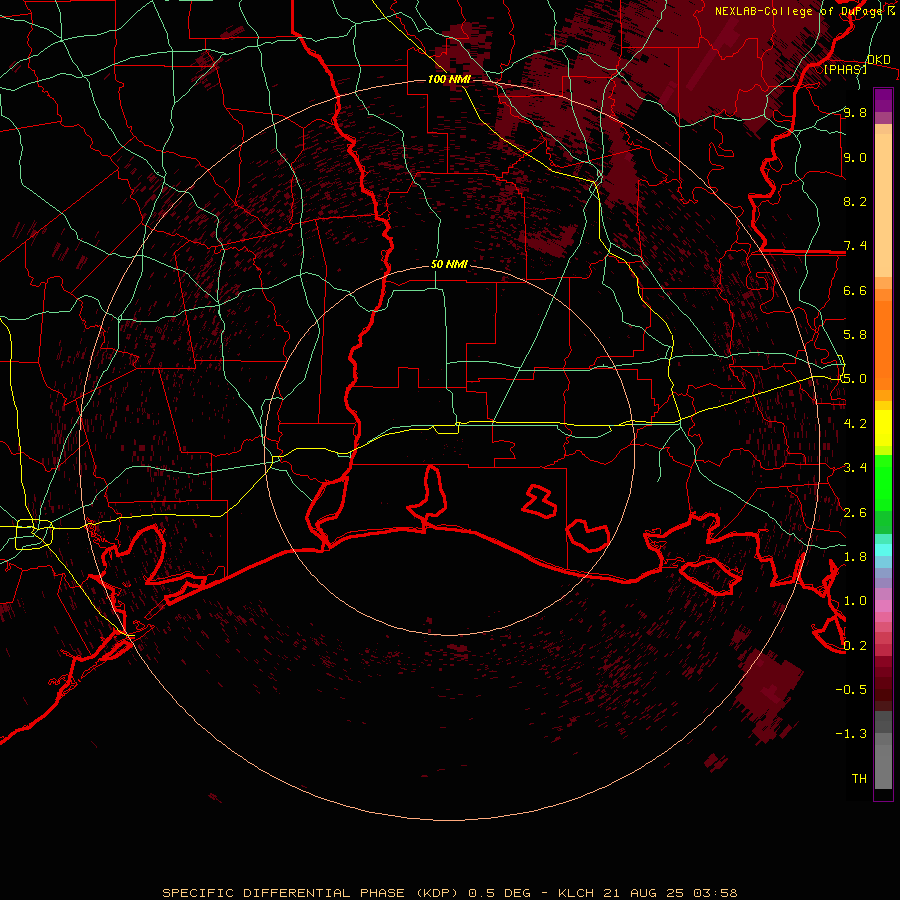
Task: Click the 7.4 scale value
Action: pyautogui.click(x=855, y=246)
